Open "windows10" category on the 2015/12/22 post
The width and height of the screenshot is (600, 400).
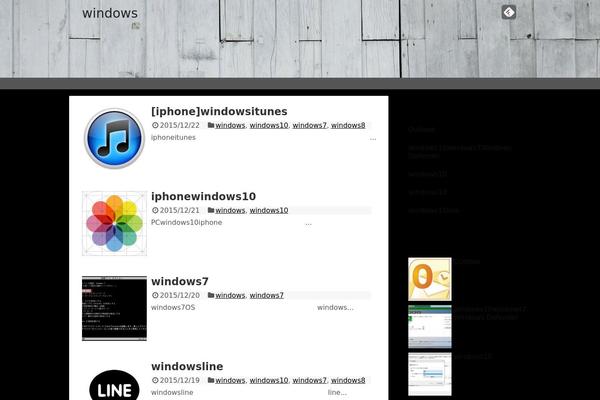tap(269, 125)
